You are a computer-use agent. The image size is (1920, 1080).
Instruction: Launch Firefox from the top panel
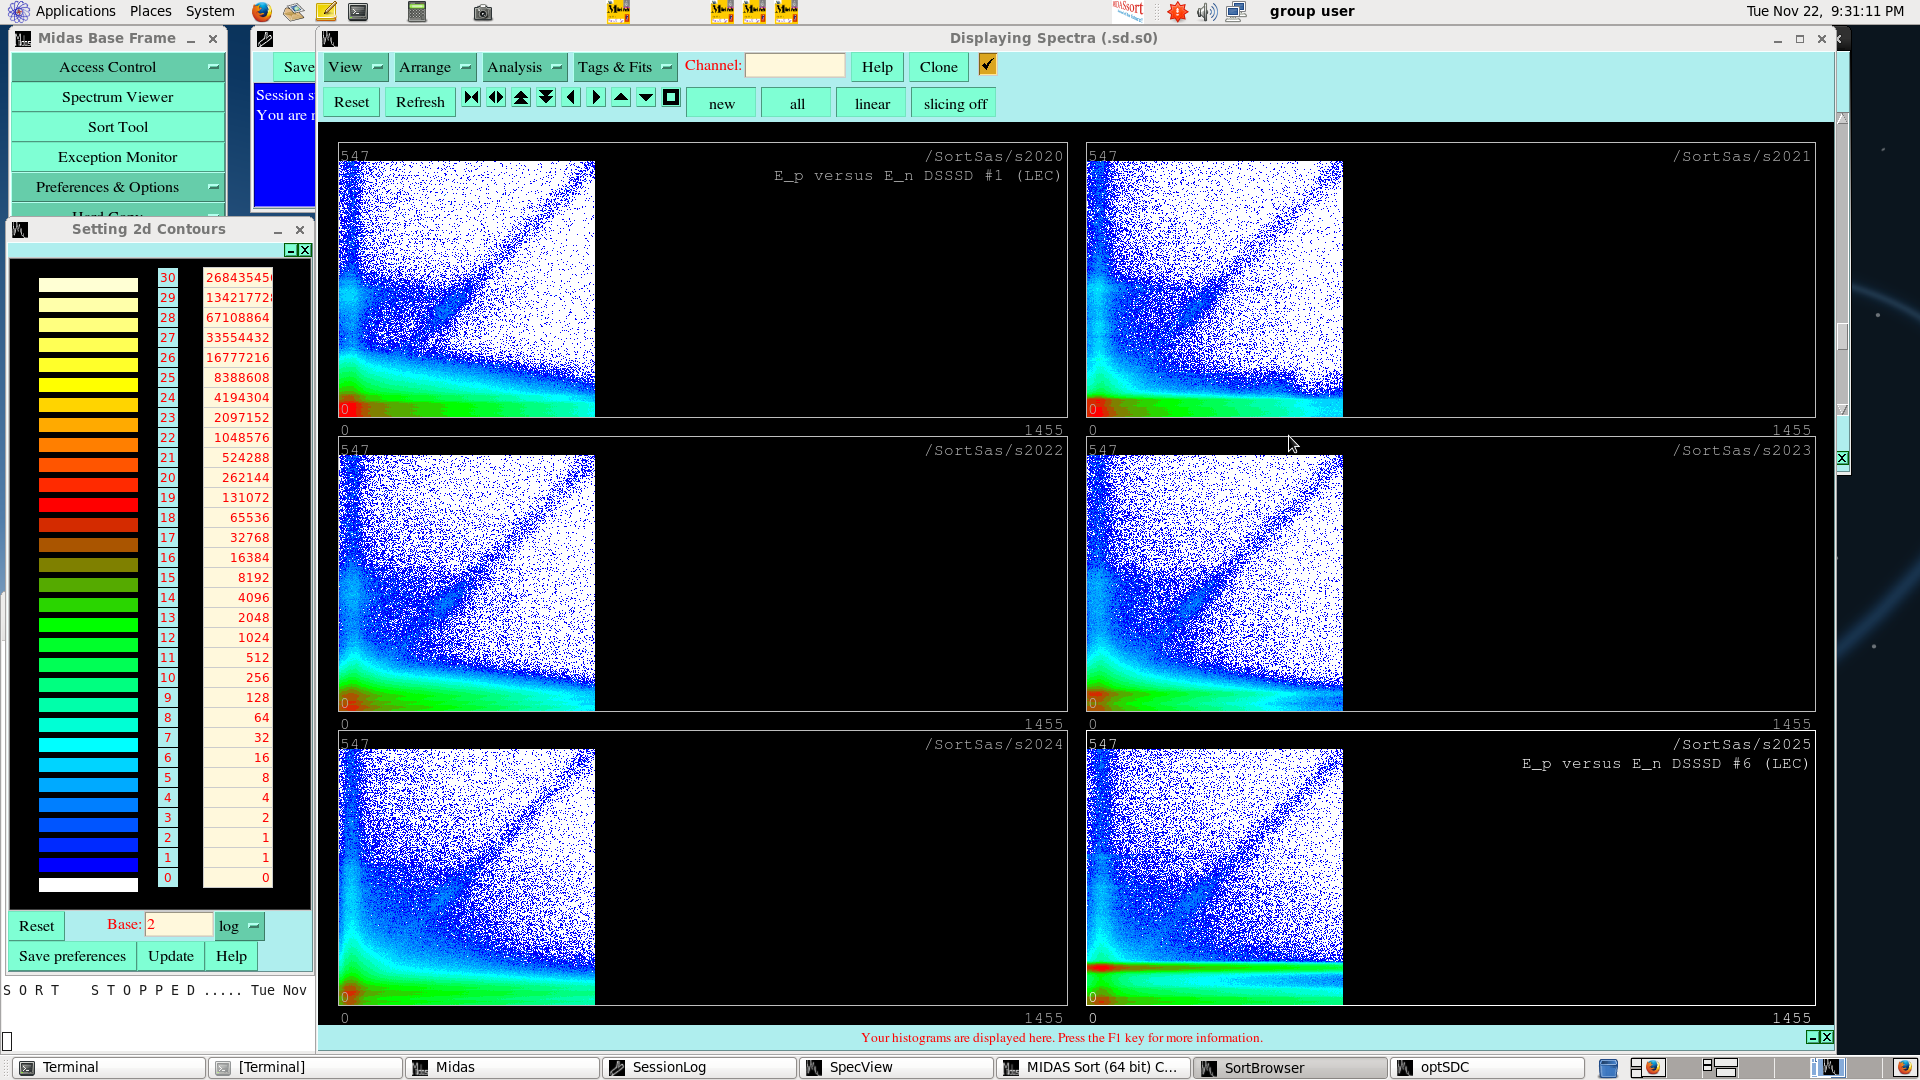[x=262, y=12]
